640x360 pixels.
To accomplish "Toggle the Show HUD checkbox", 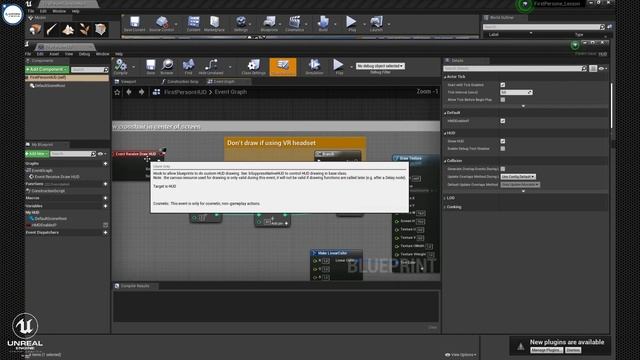I will (x=503, y=141).
